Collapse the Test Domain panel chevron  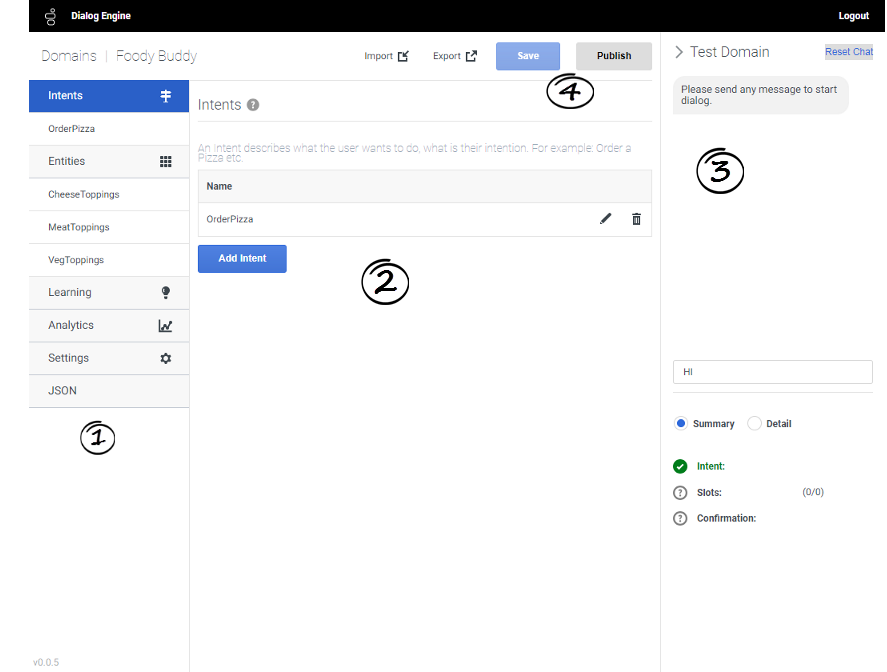click(x=679, y=52)
